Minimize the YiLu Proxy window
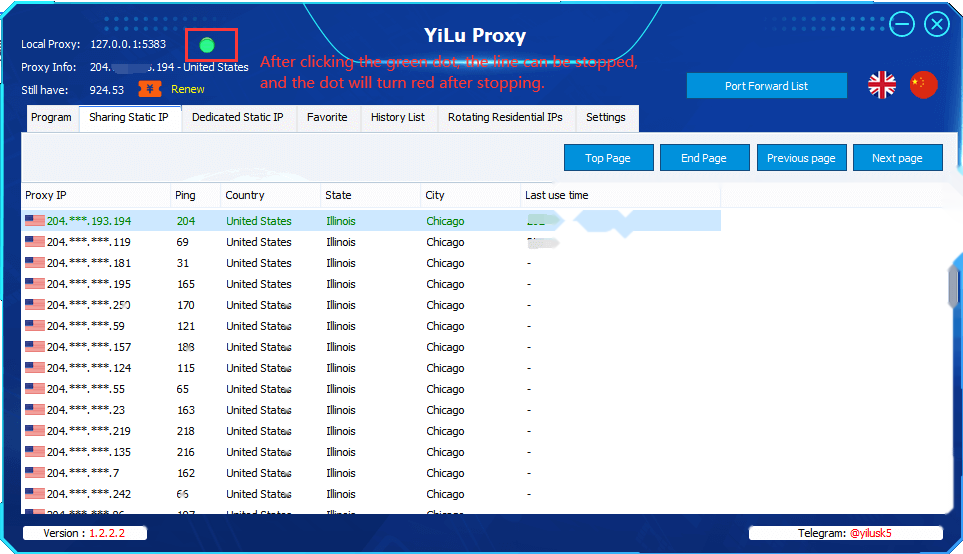Viewport: 963px width, 554px height. coord(902,25)
